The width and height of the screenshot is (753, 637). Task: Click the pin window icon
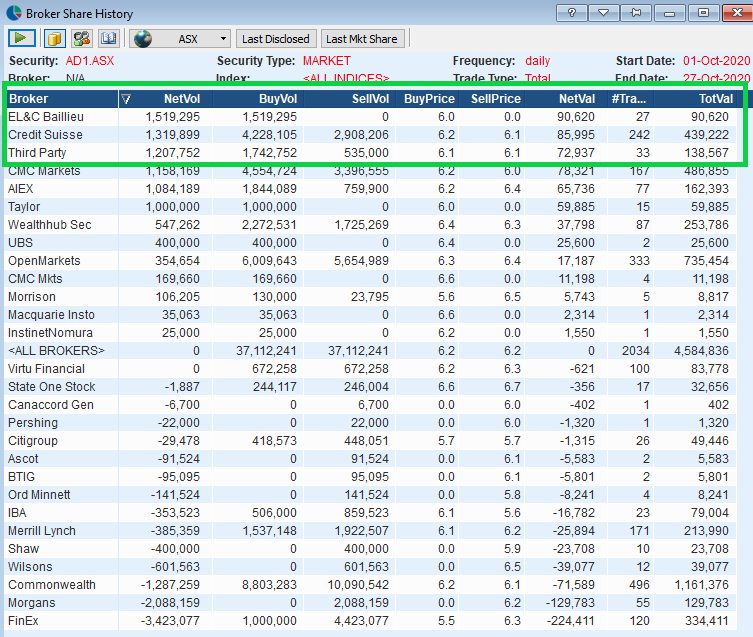pyautogui.click(x=636, y=13)
